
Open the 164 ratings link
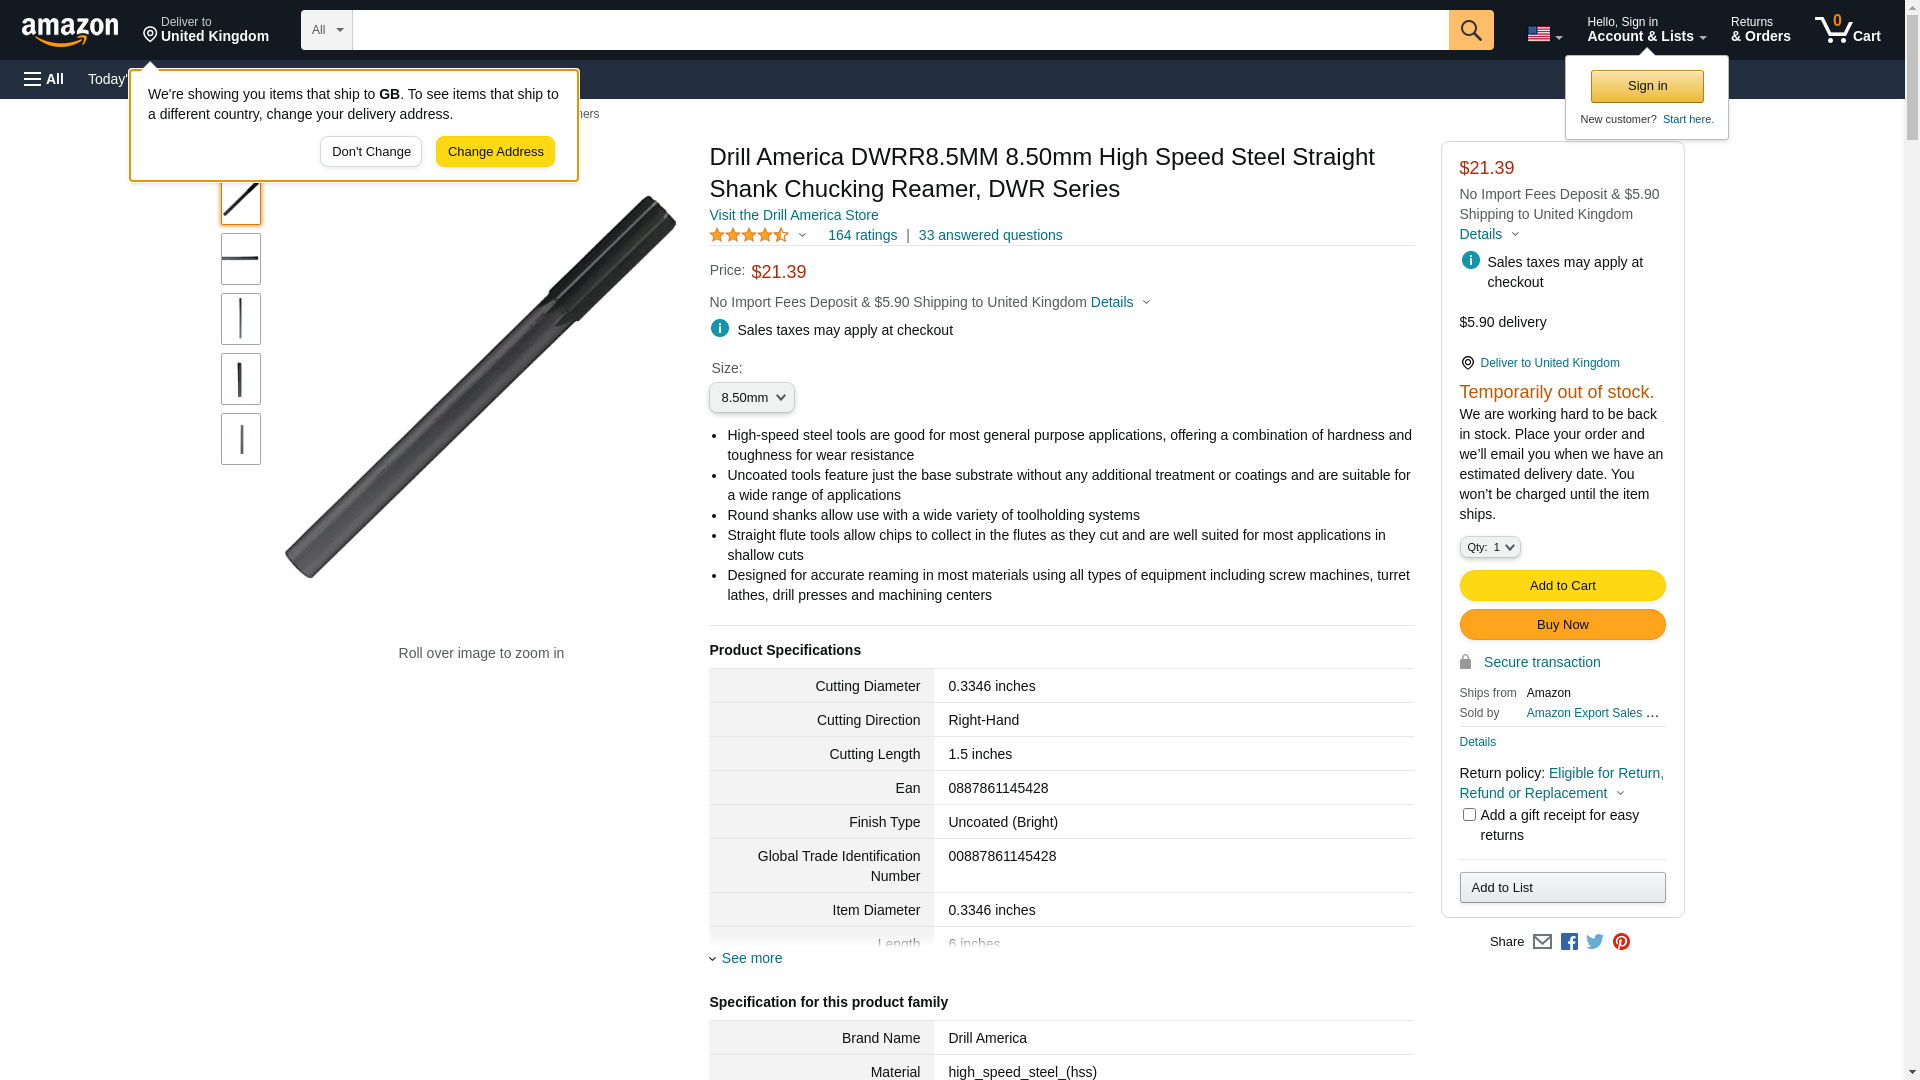[x=862, y=236]
